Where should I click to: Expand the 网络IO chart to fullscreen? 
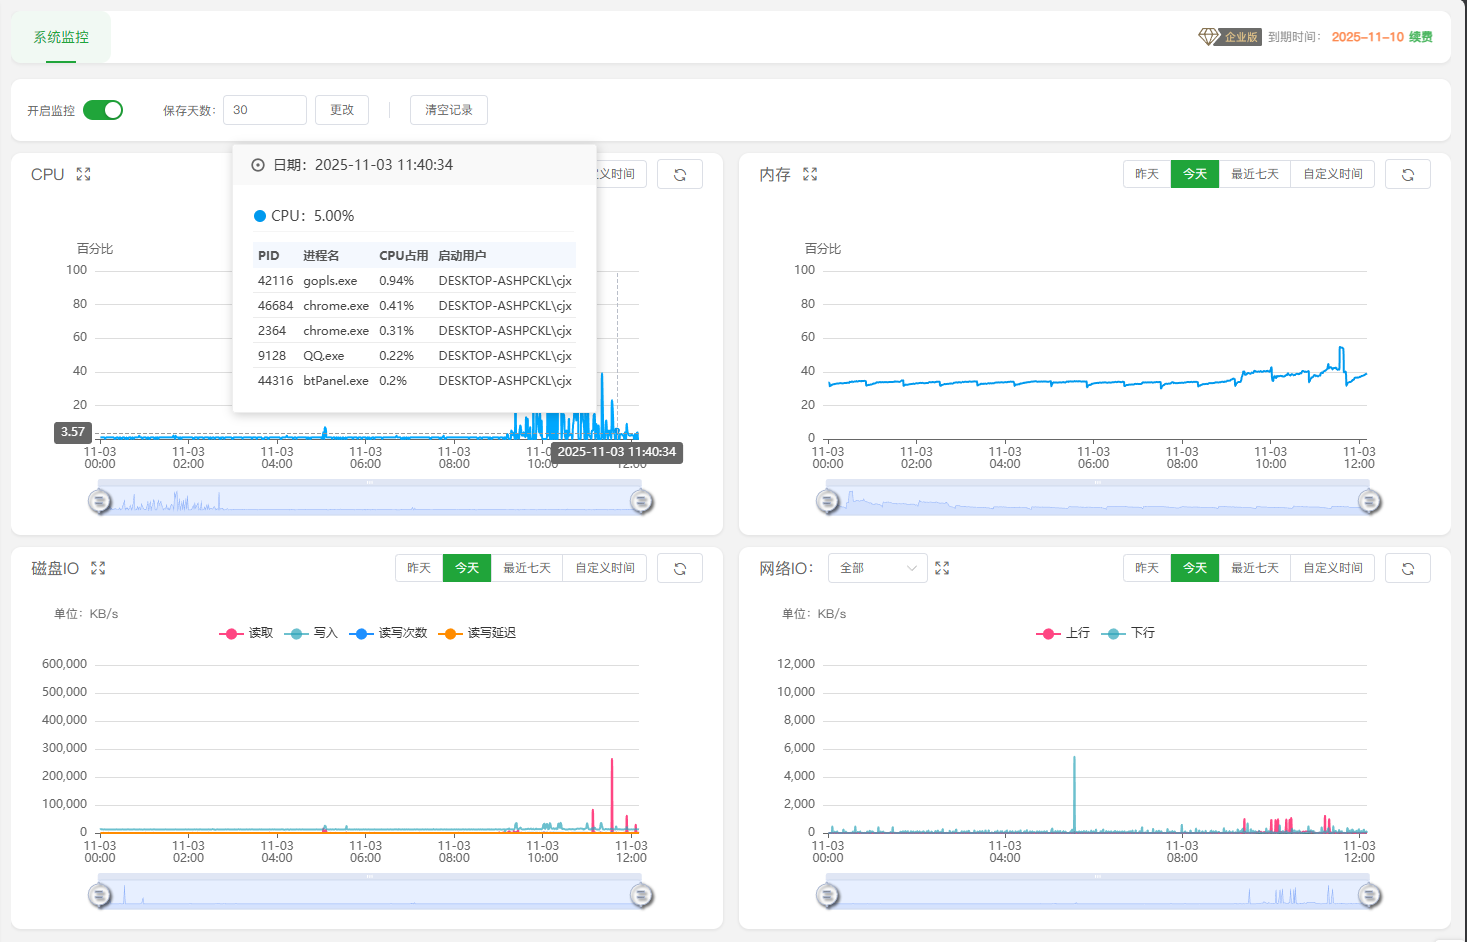click(x=942, y=568)
